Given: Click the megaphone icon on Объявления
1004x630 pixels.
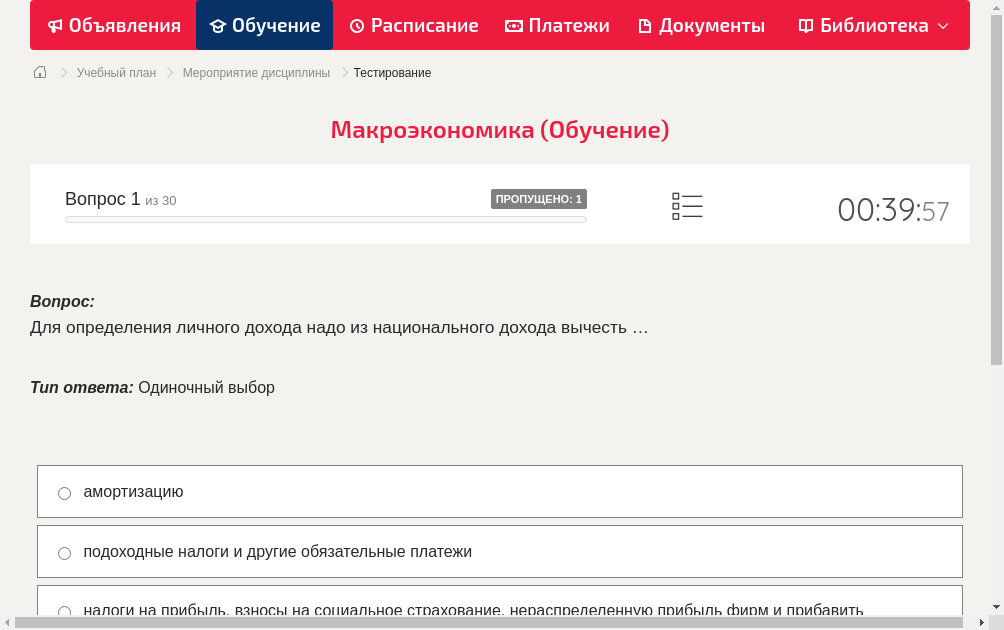Looking at the screenshot, I should (x=54, y=25).
